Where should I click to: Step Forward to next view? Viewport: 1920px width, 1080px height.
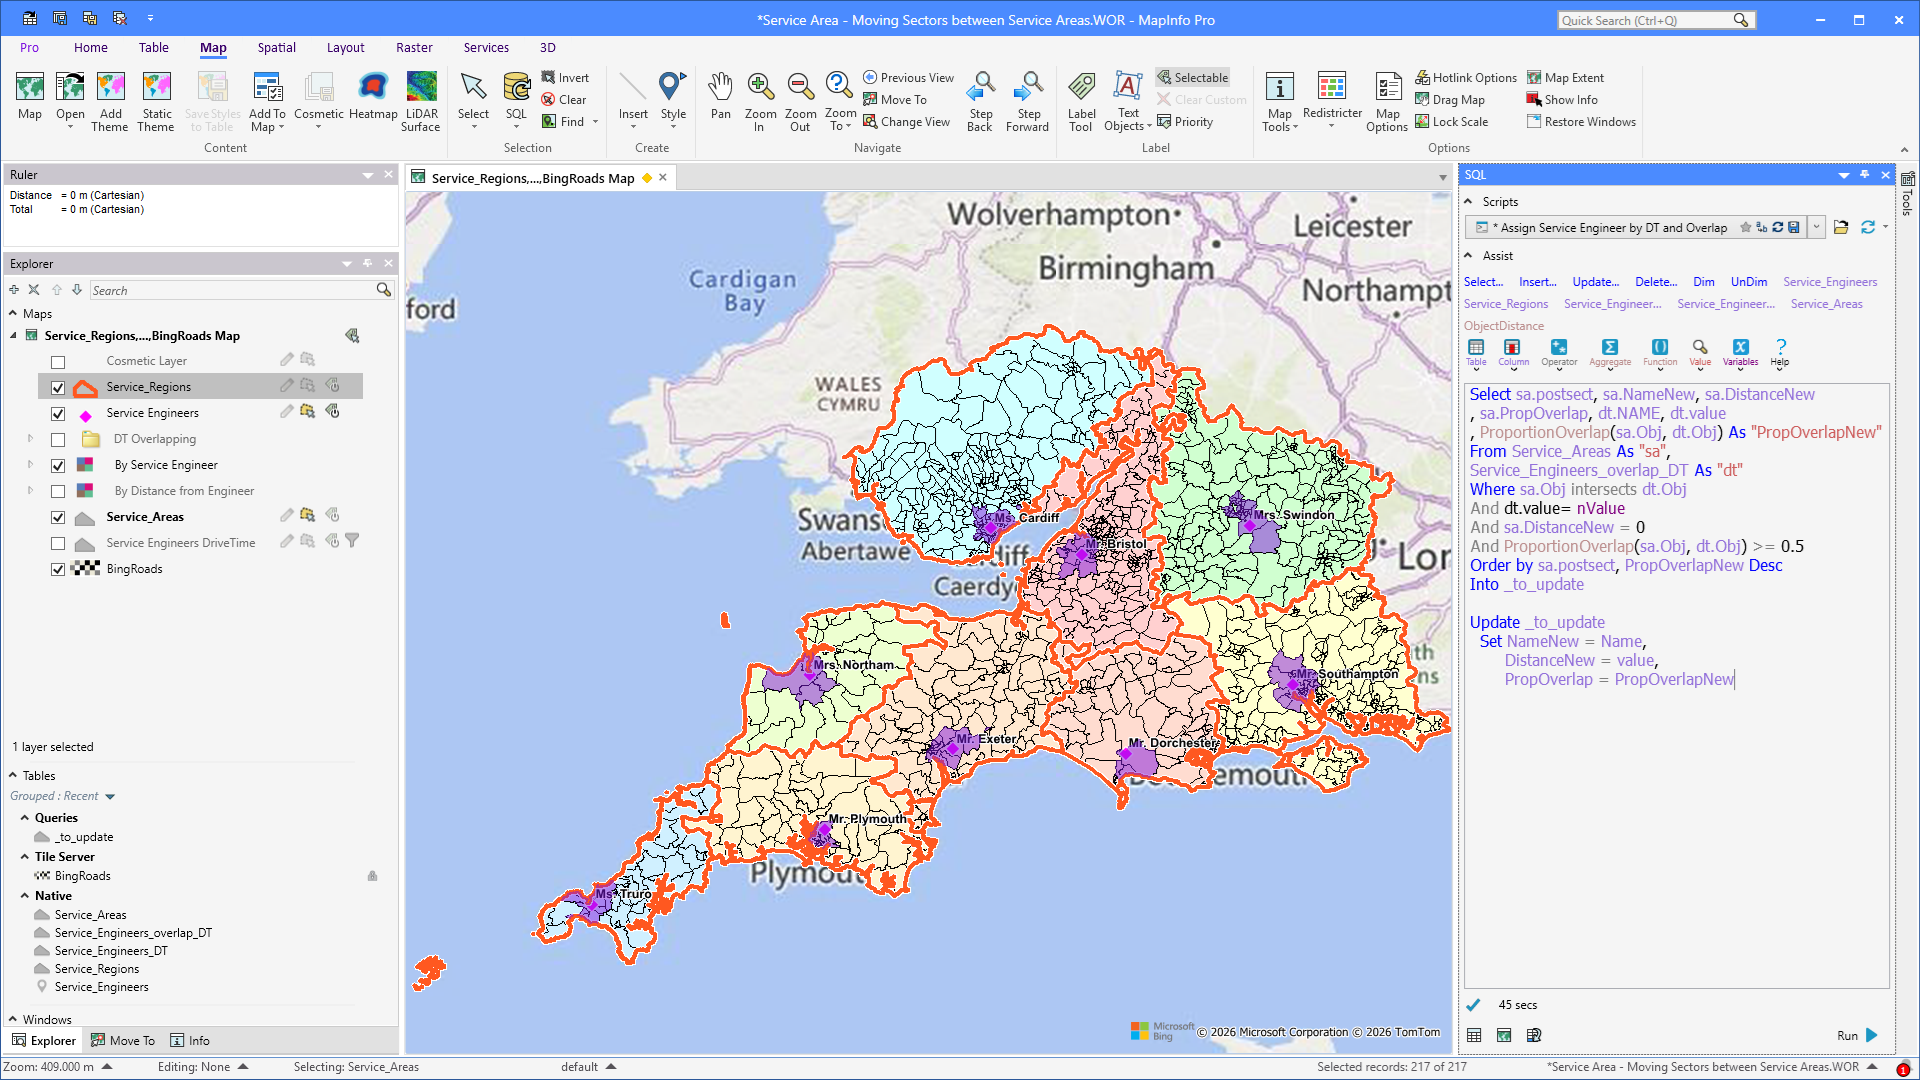pos(1027,101)
